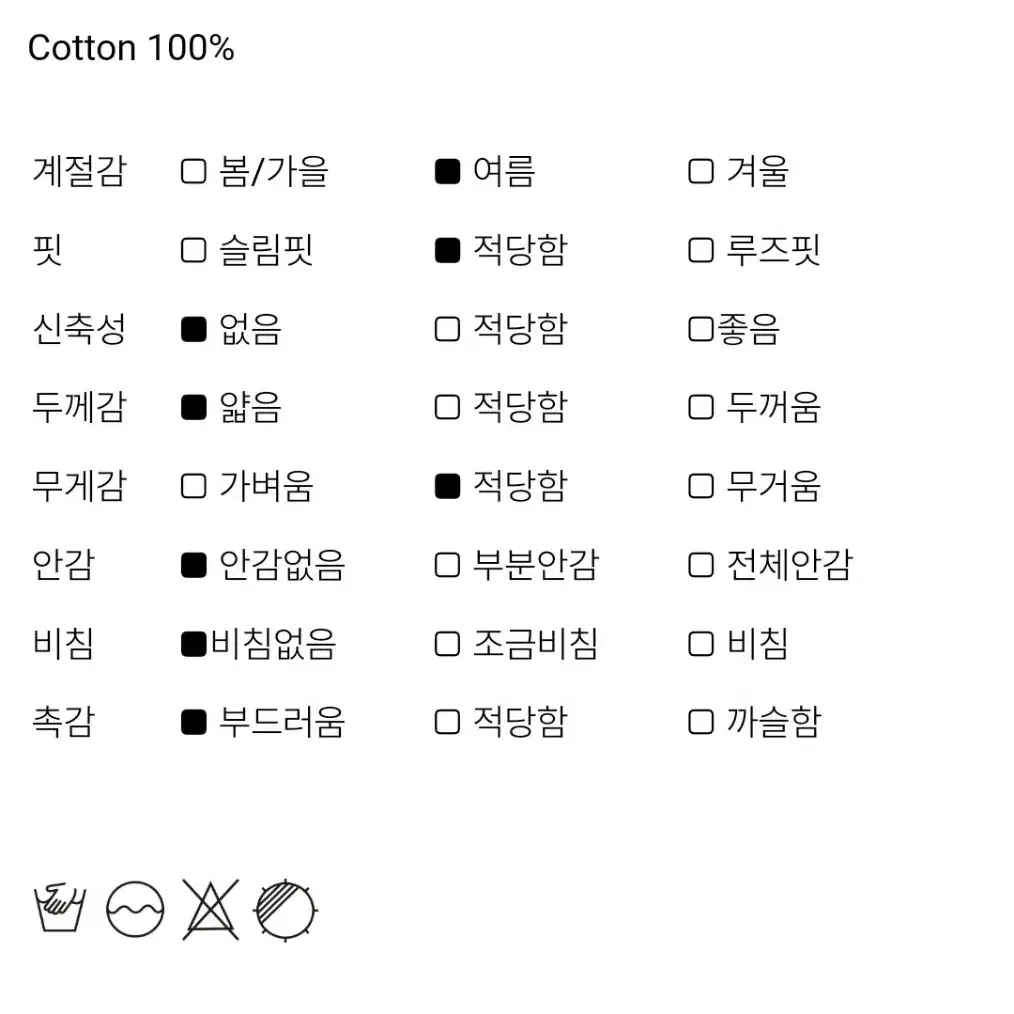
Task: Click the crossed-out triangle no-bleach icon
Action: tap(211, 909)
